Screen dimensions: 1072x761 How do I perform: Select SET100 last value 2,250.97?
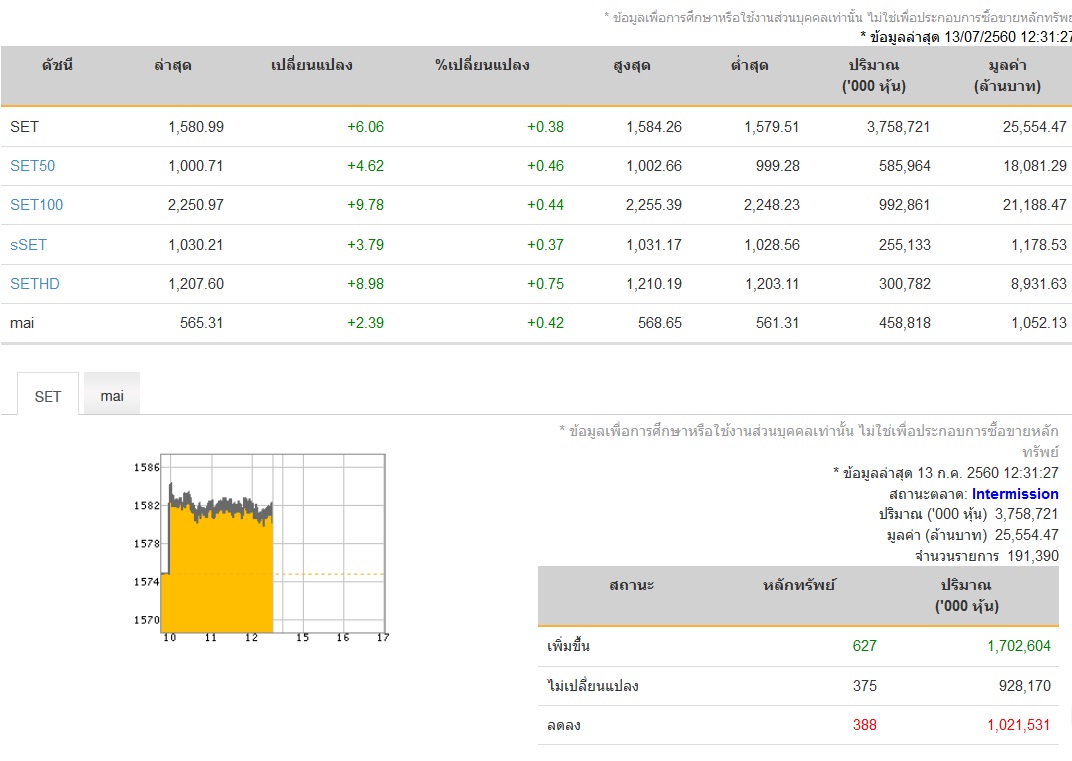coord(196,204)
